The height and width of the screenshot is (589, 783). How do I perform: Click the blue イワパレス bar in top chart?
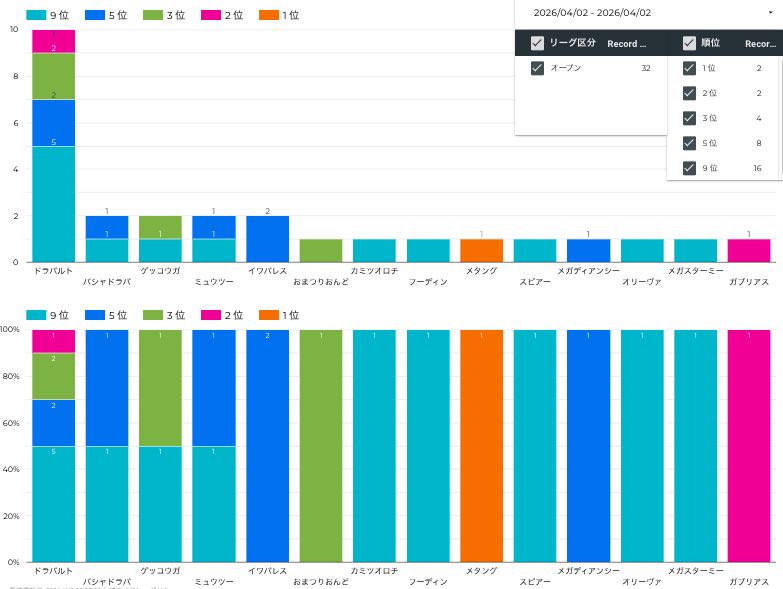coord(267,238)
